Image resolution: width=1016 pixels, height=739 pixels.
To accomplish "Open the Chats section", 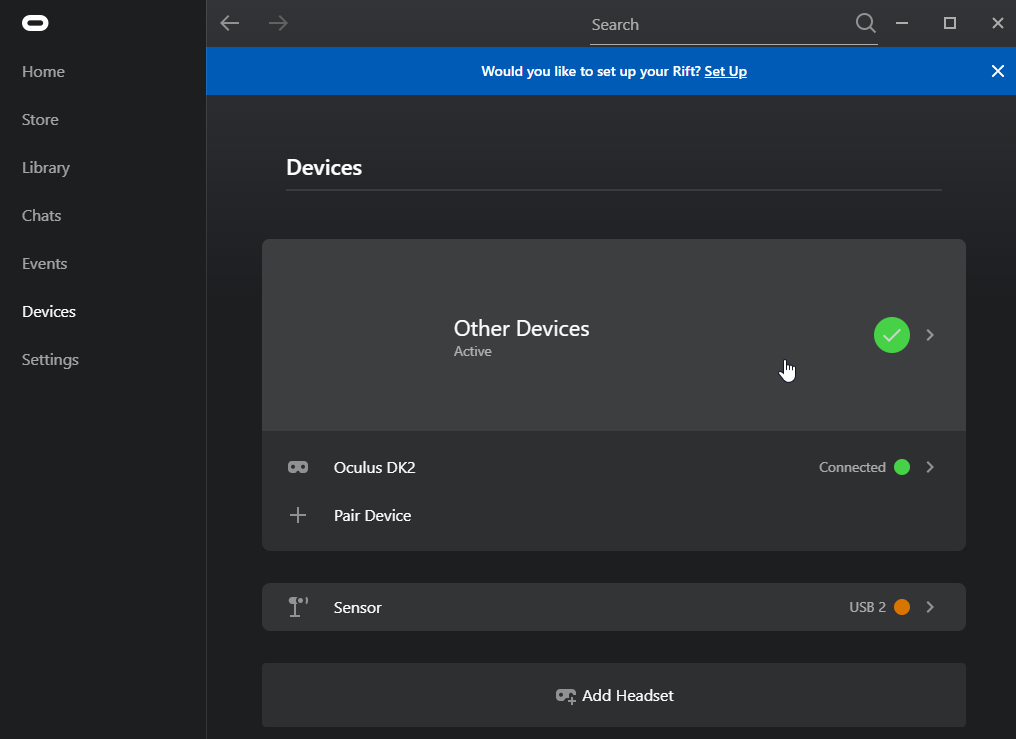I will tap(41, 216).
